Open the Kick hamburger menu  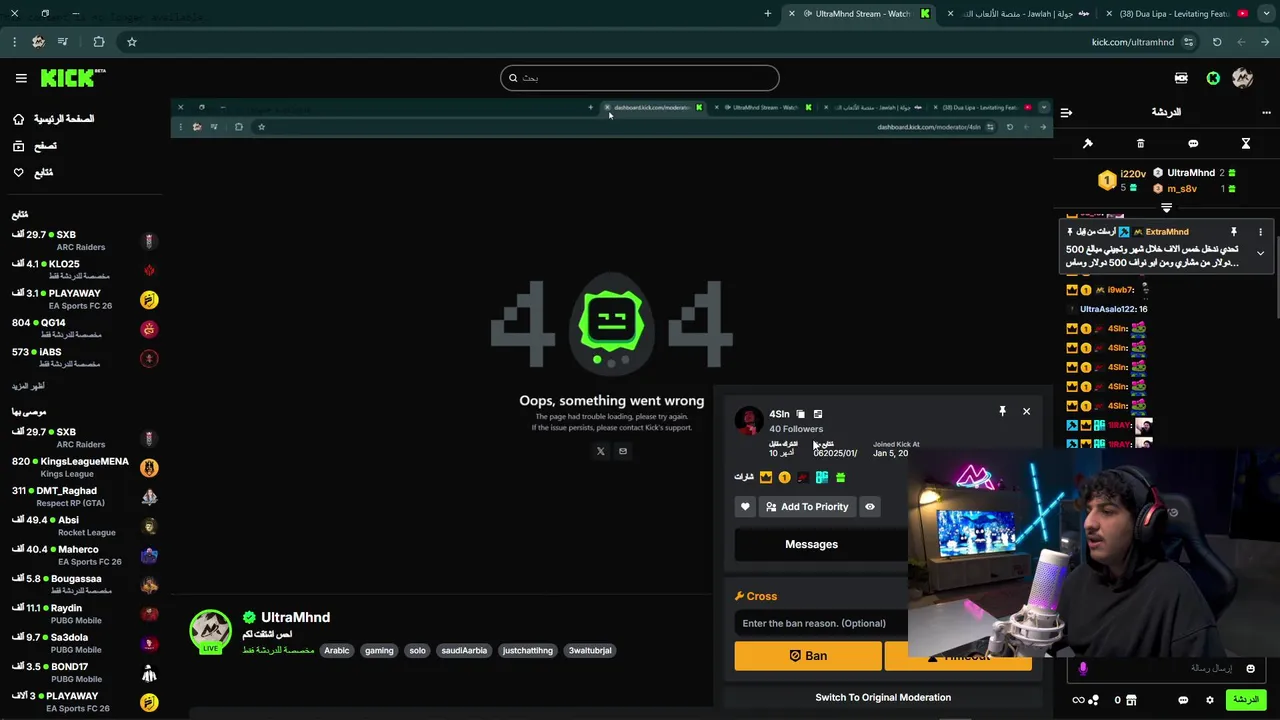coord(21,78)
